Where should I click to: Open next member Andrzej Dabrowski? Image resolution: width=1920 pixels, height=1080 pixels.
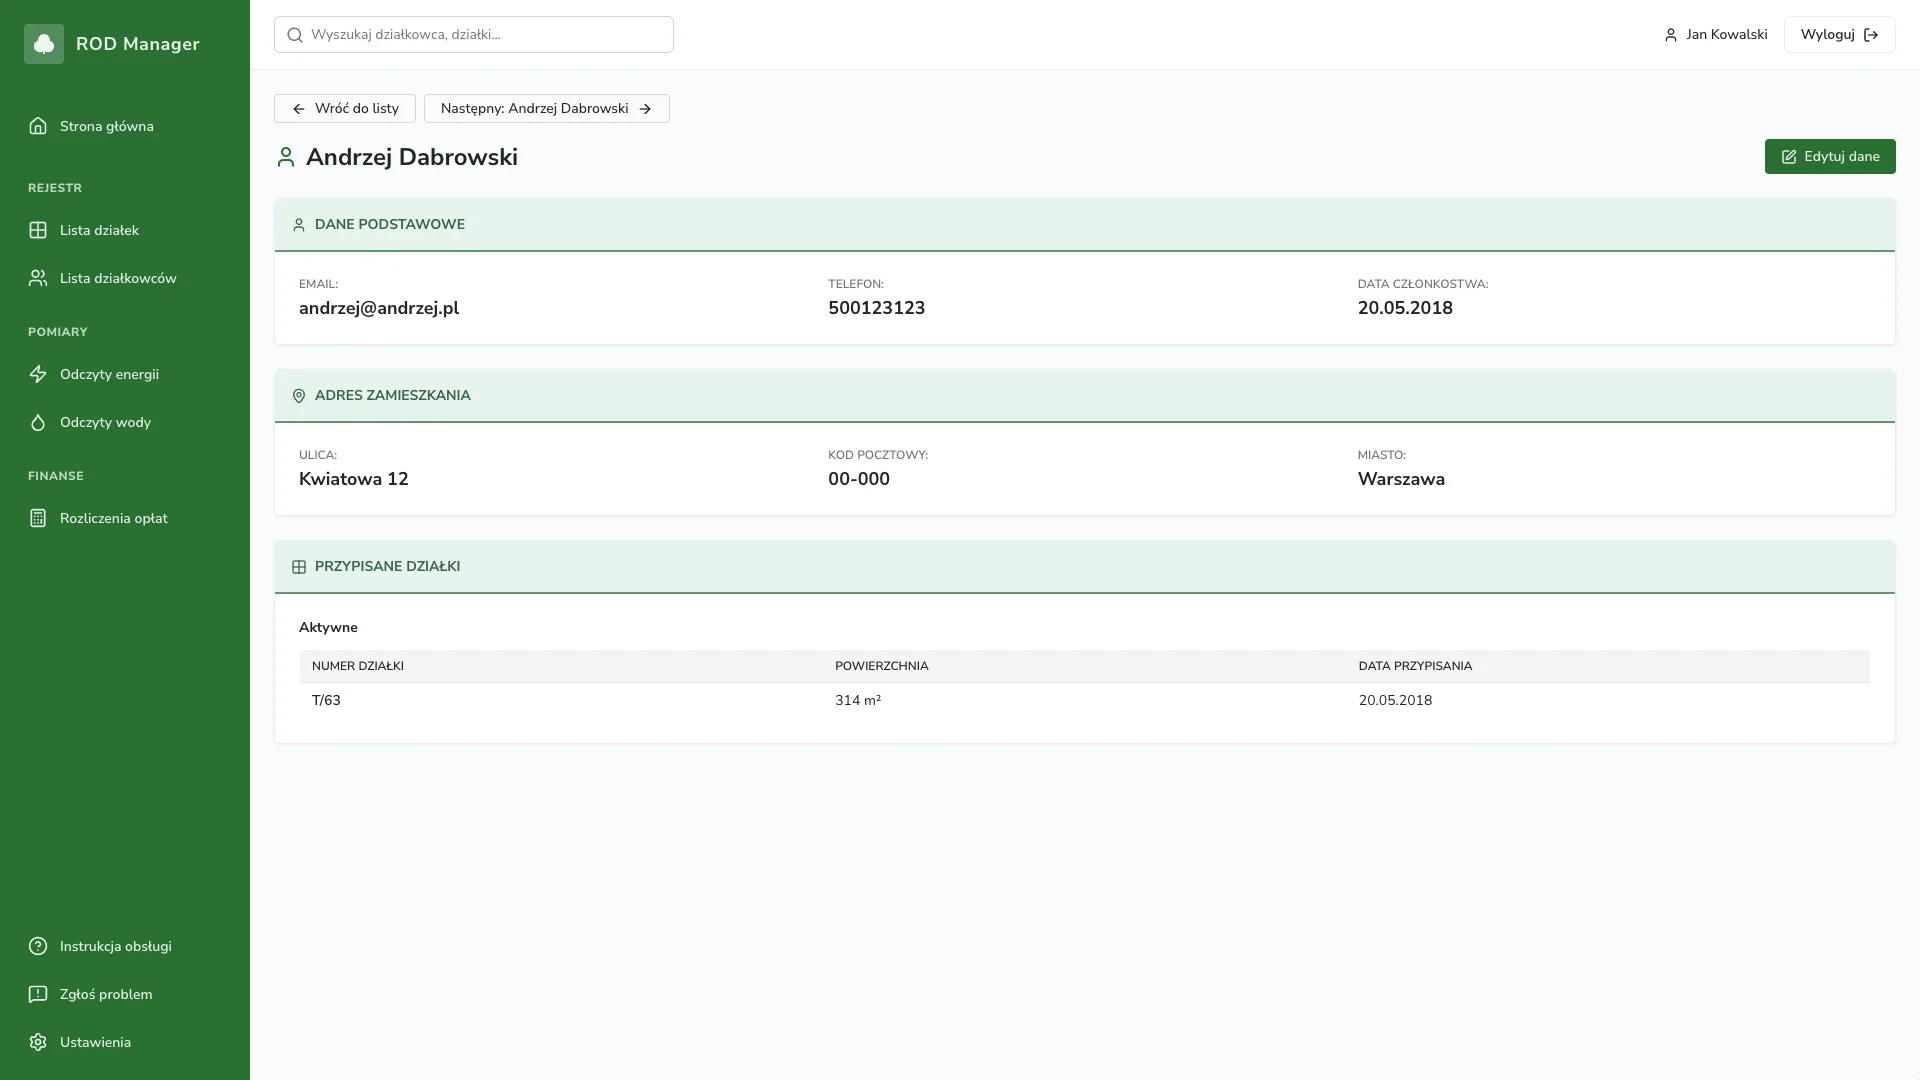point(546,109)
